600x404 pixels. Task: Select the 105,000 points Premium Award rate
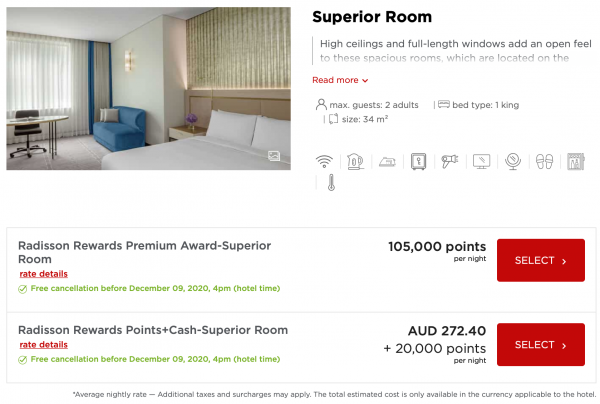click(x=540, y=260)
